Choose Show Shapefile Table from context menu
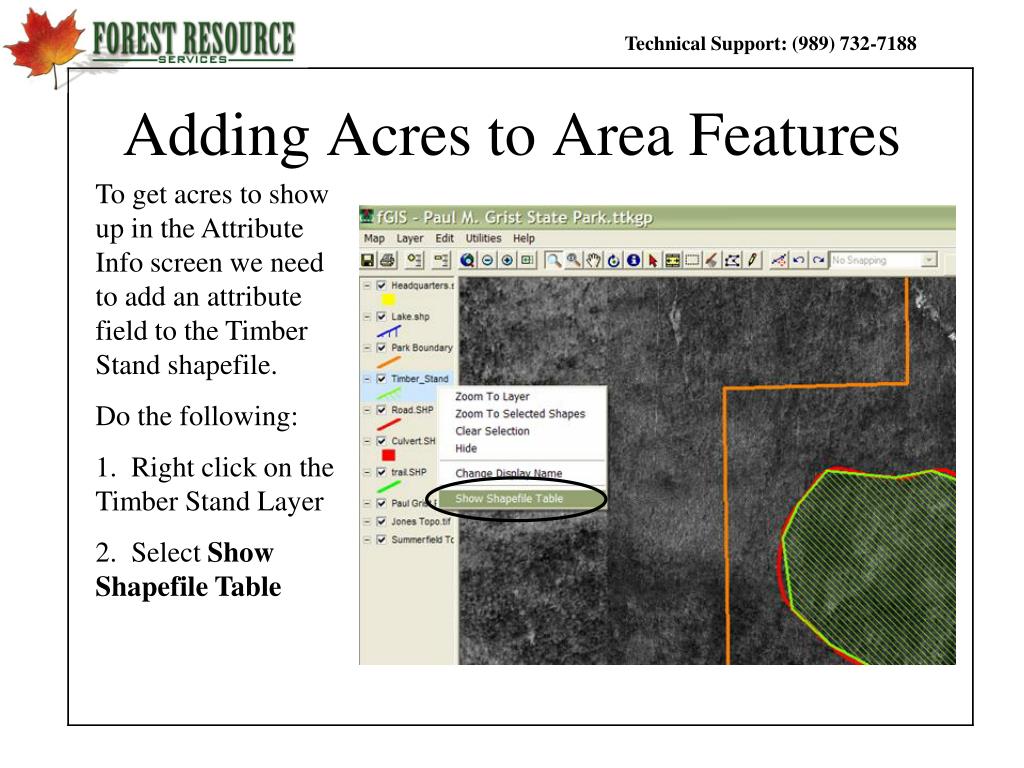1024x768 pixels. coord(522,499)
